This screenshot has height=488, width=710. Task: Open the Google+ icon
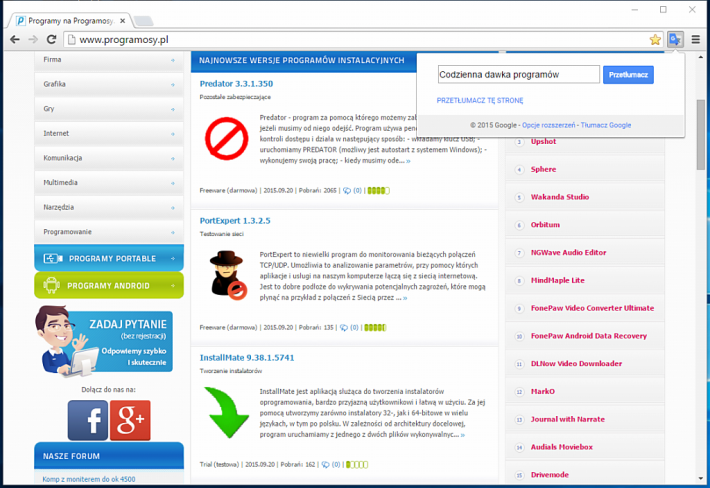pos(130,420)
